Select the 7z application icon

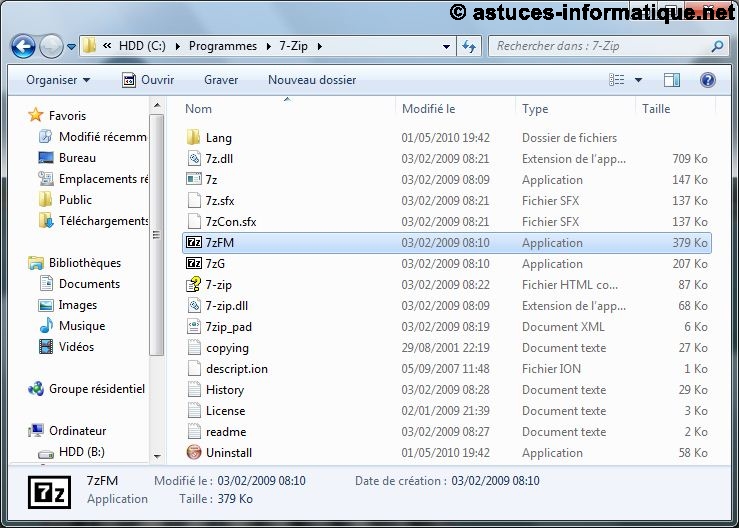click(x=194, y=179)
